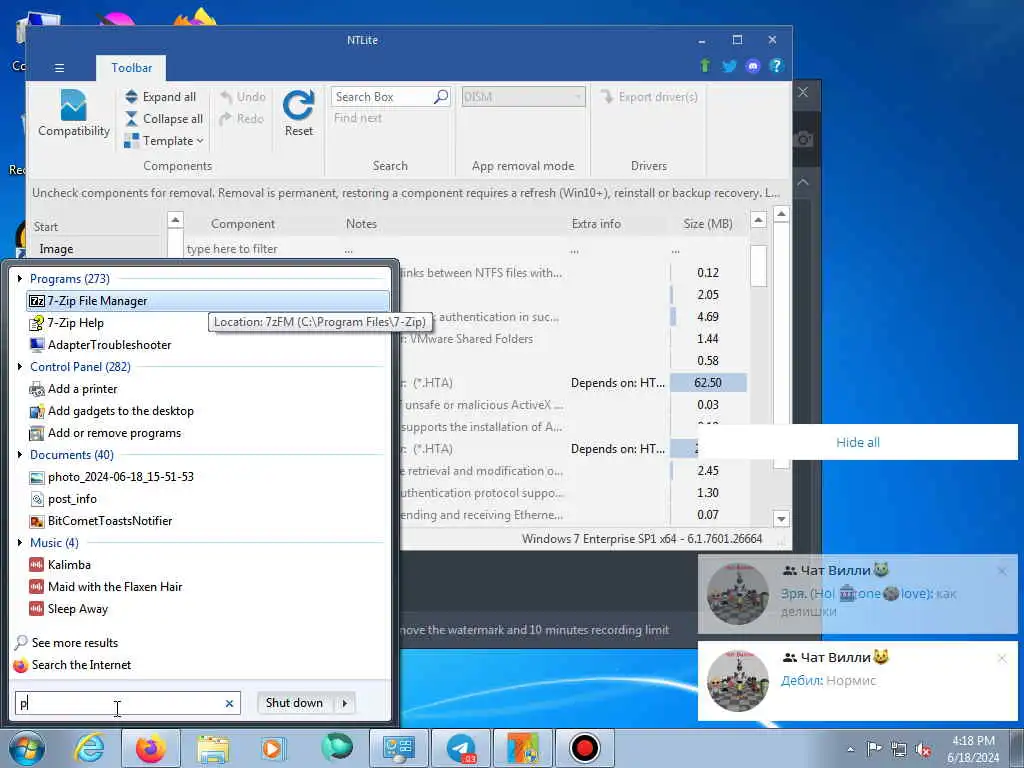Screen dimensions: 1024x768
Task: Show hidden tray icons arrow
Action: click(x=850, y=749)
